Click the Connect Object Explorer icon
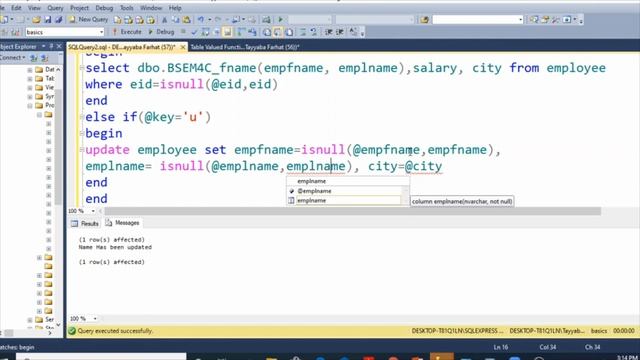The image size is (640, 360). [34, 58]
